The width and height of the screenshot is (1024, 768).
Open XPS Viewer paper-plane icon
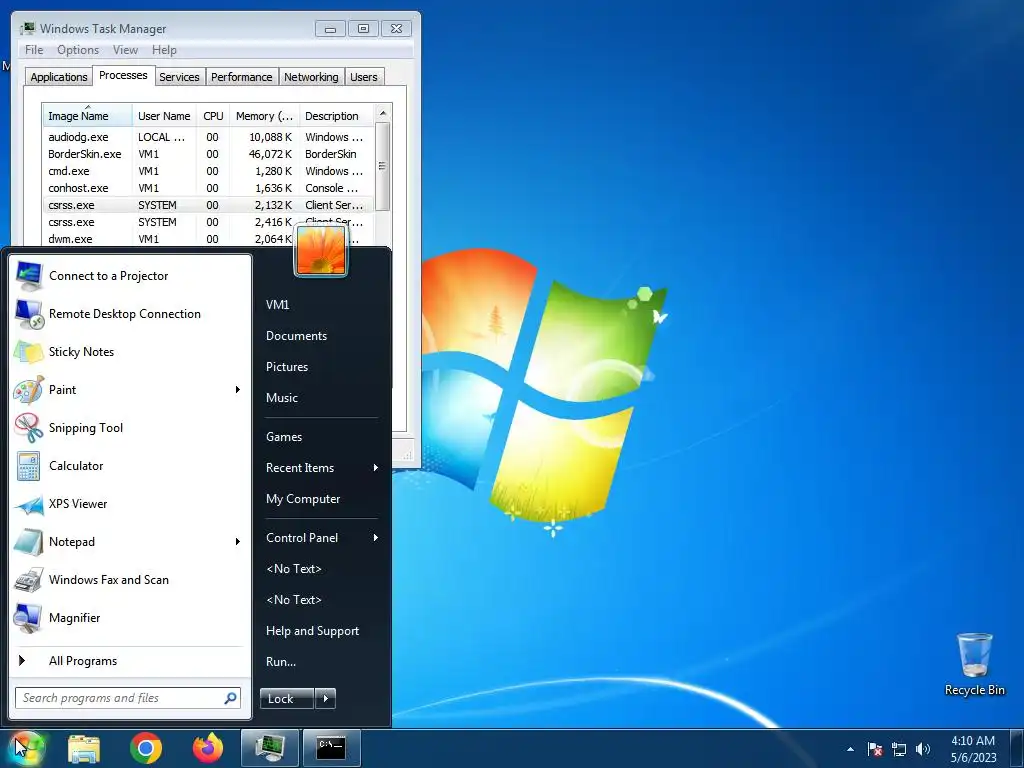tap(29, 504)
